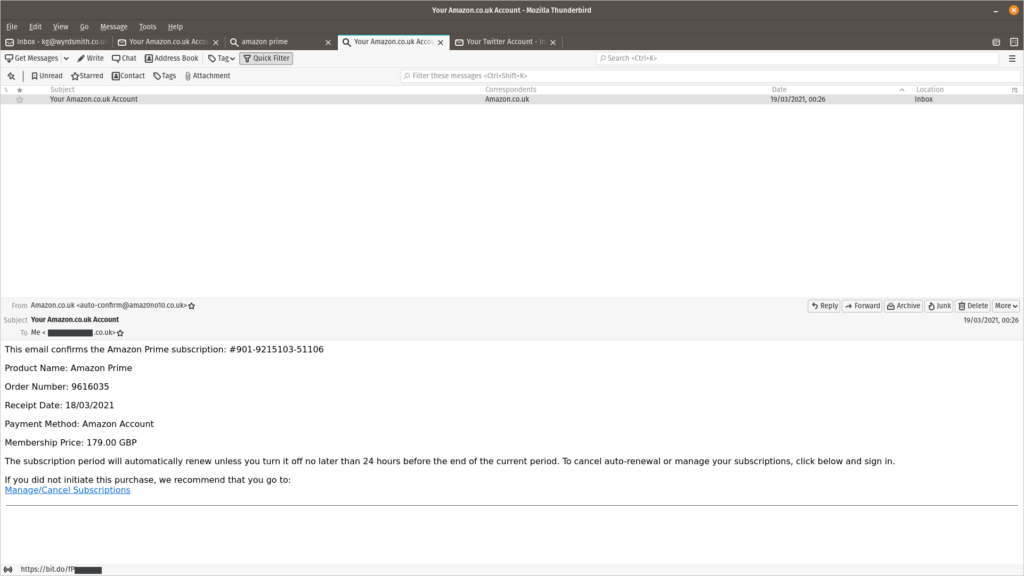1024x576 pixels.
Task: Click the global Search field
Action: [x=797, y=58]
